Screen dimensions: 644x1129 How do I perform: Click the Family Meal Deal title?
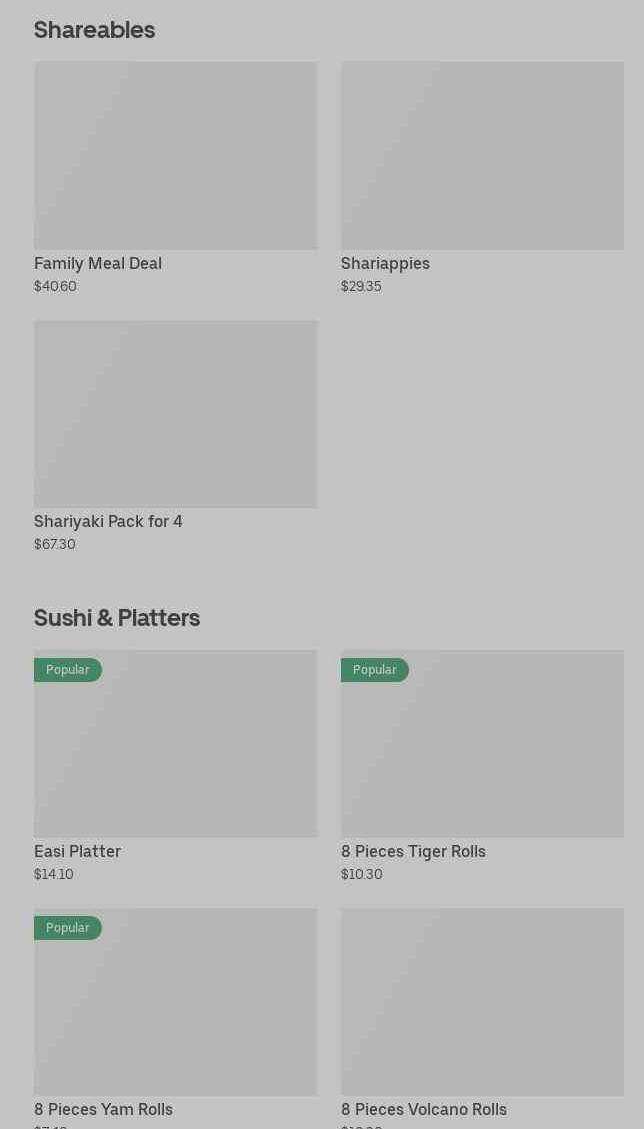coord(98,264)
